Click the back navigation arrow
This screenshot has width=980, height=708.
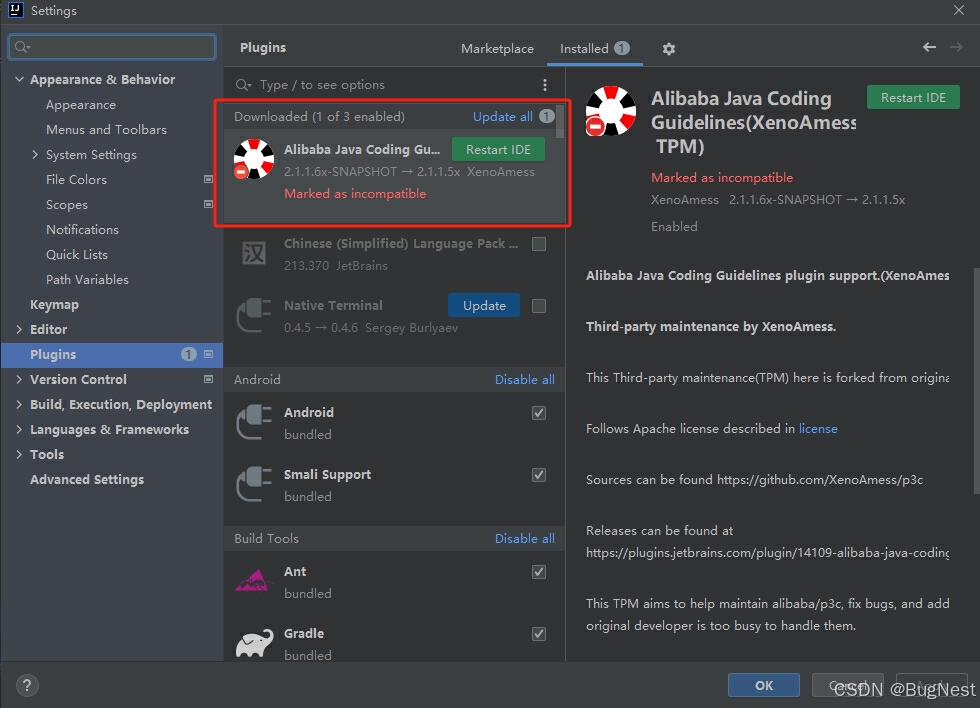[929, 47]
